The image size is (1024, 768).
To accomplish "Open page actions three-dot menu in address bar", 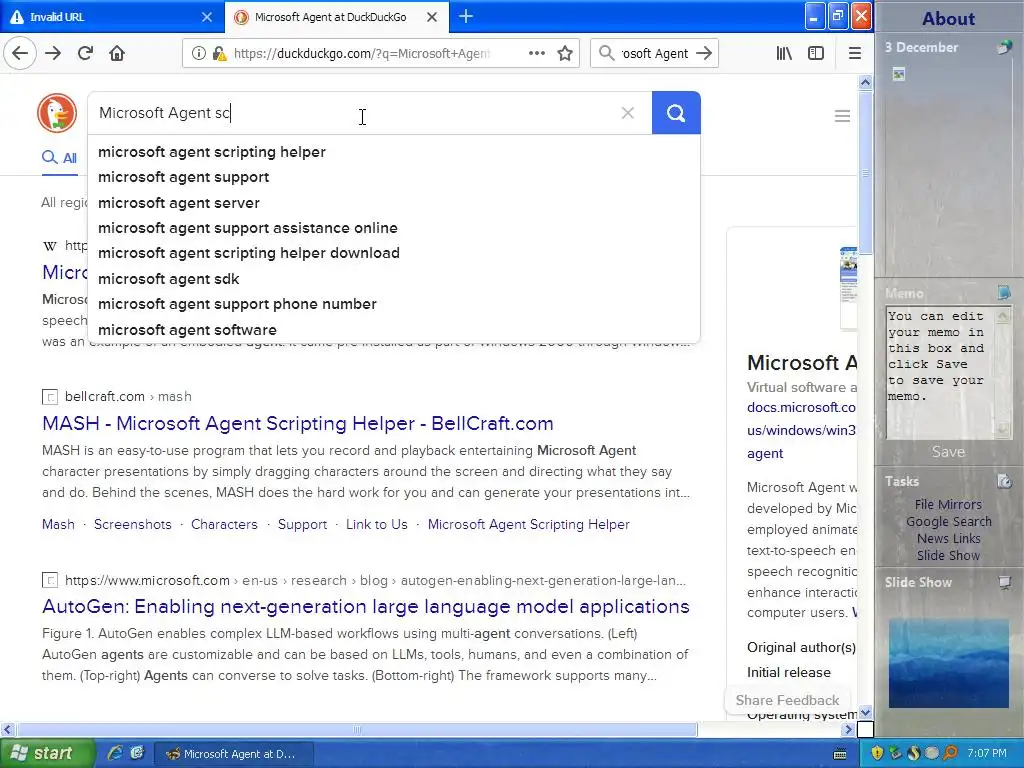I will click(537, 53).
